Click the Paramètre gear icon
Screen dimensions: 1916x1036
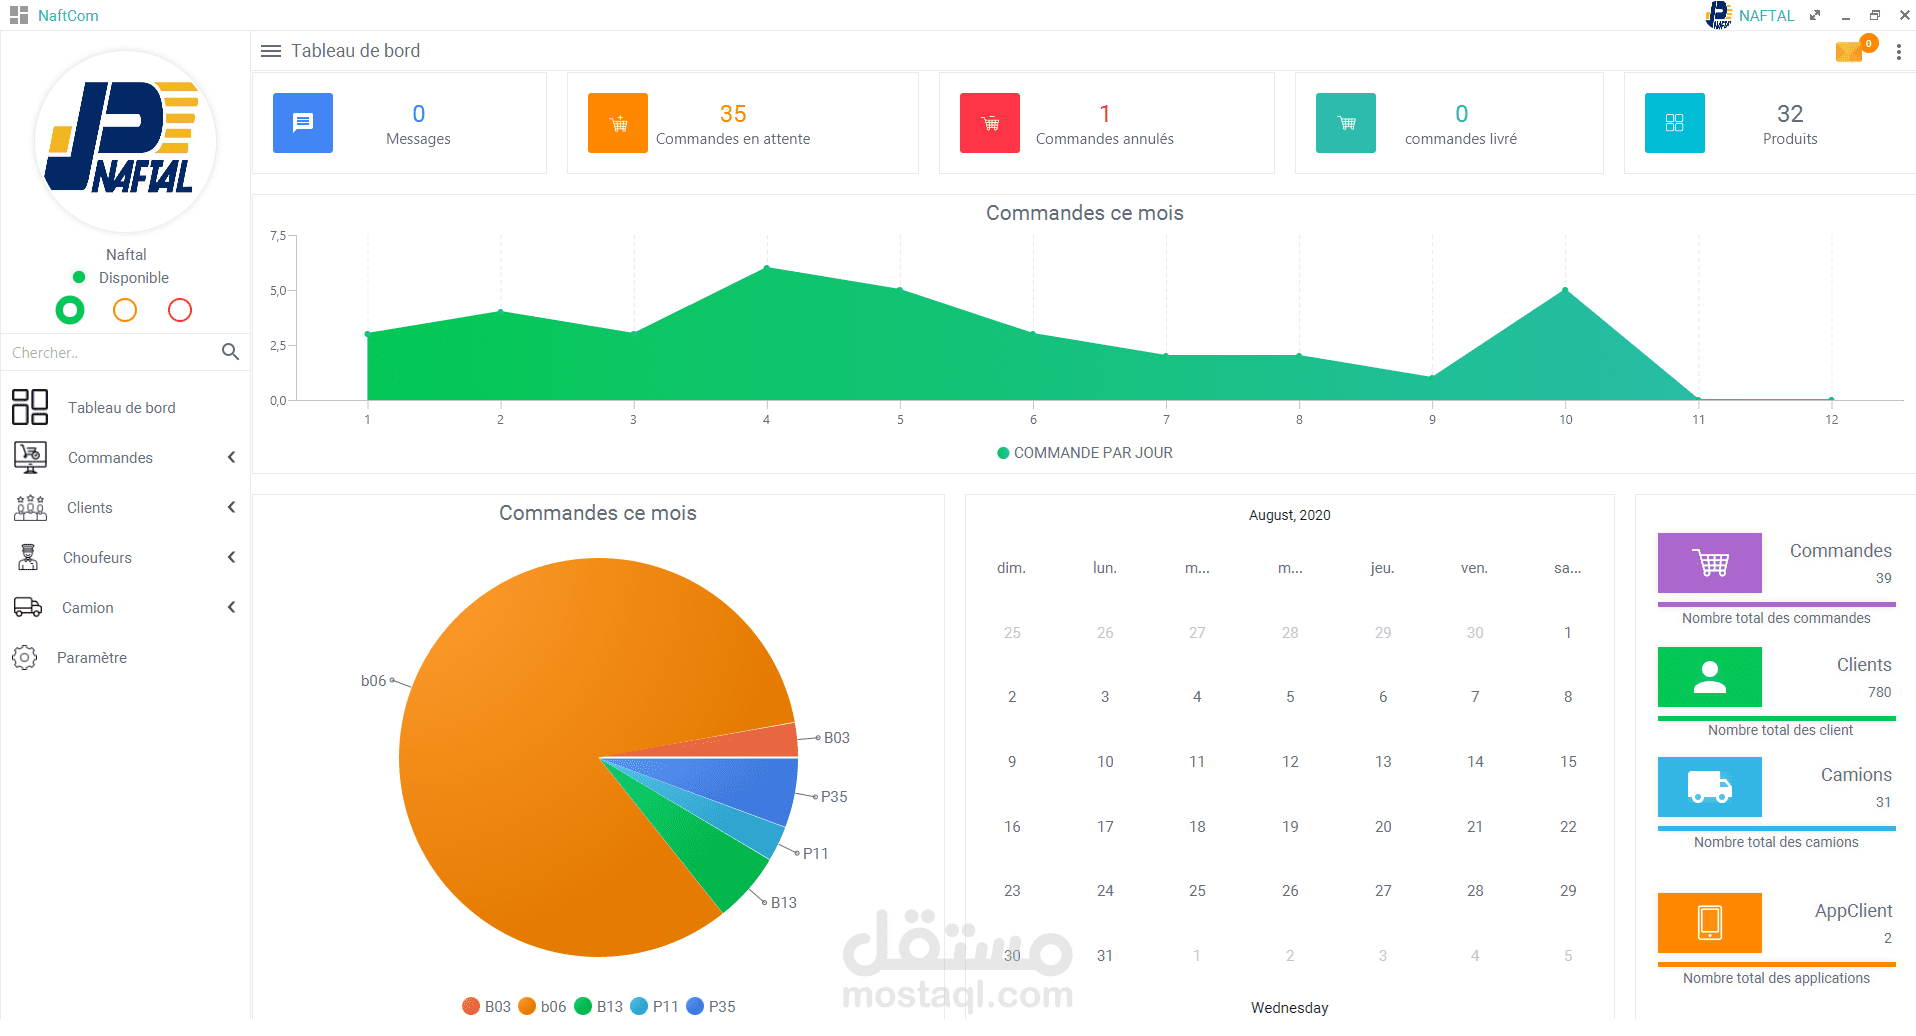25,657
